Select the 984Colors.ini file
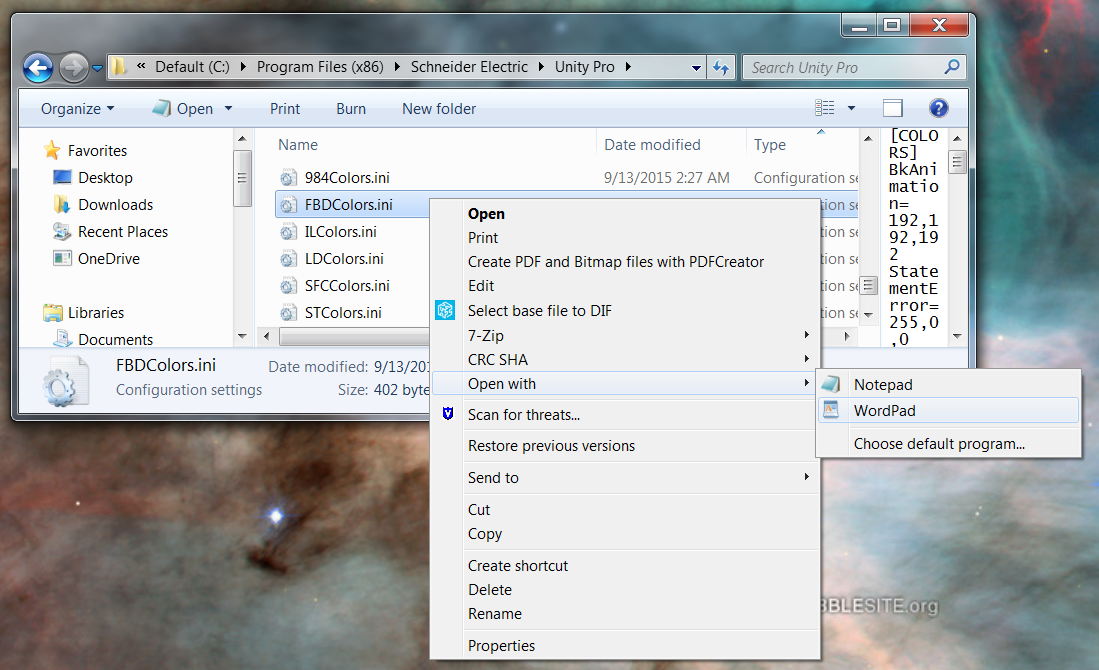Image resolution: width=1099 pixels, height=670 pixels. coord(347,177)
